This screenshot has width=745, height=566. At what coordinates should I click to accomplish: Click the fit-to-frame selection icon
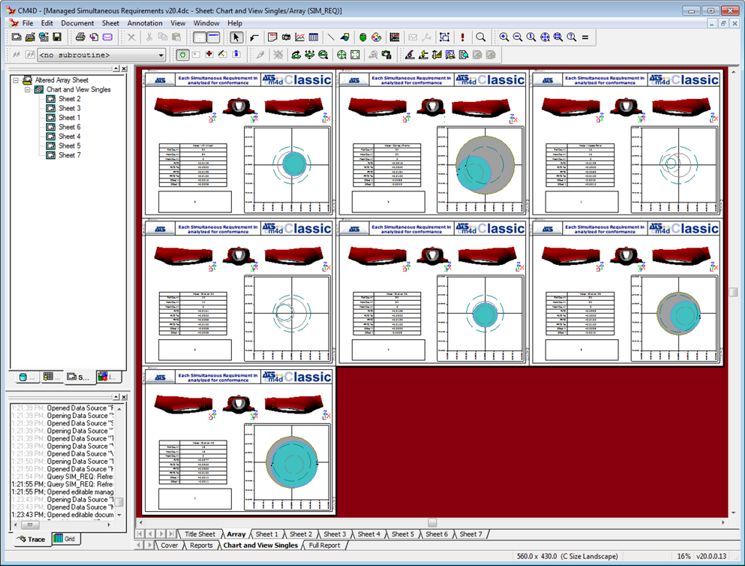444,37
